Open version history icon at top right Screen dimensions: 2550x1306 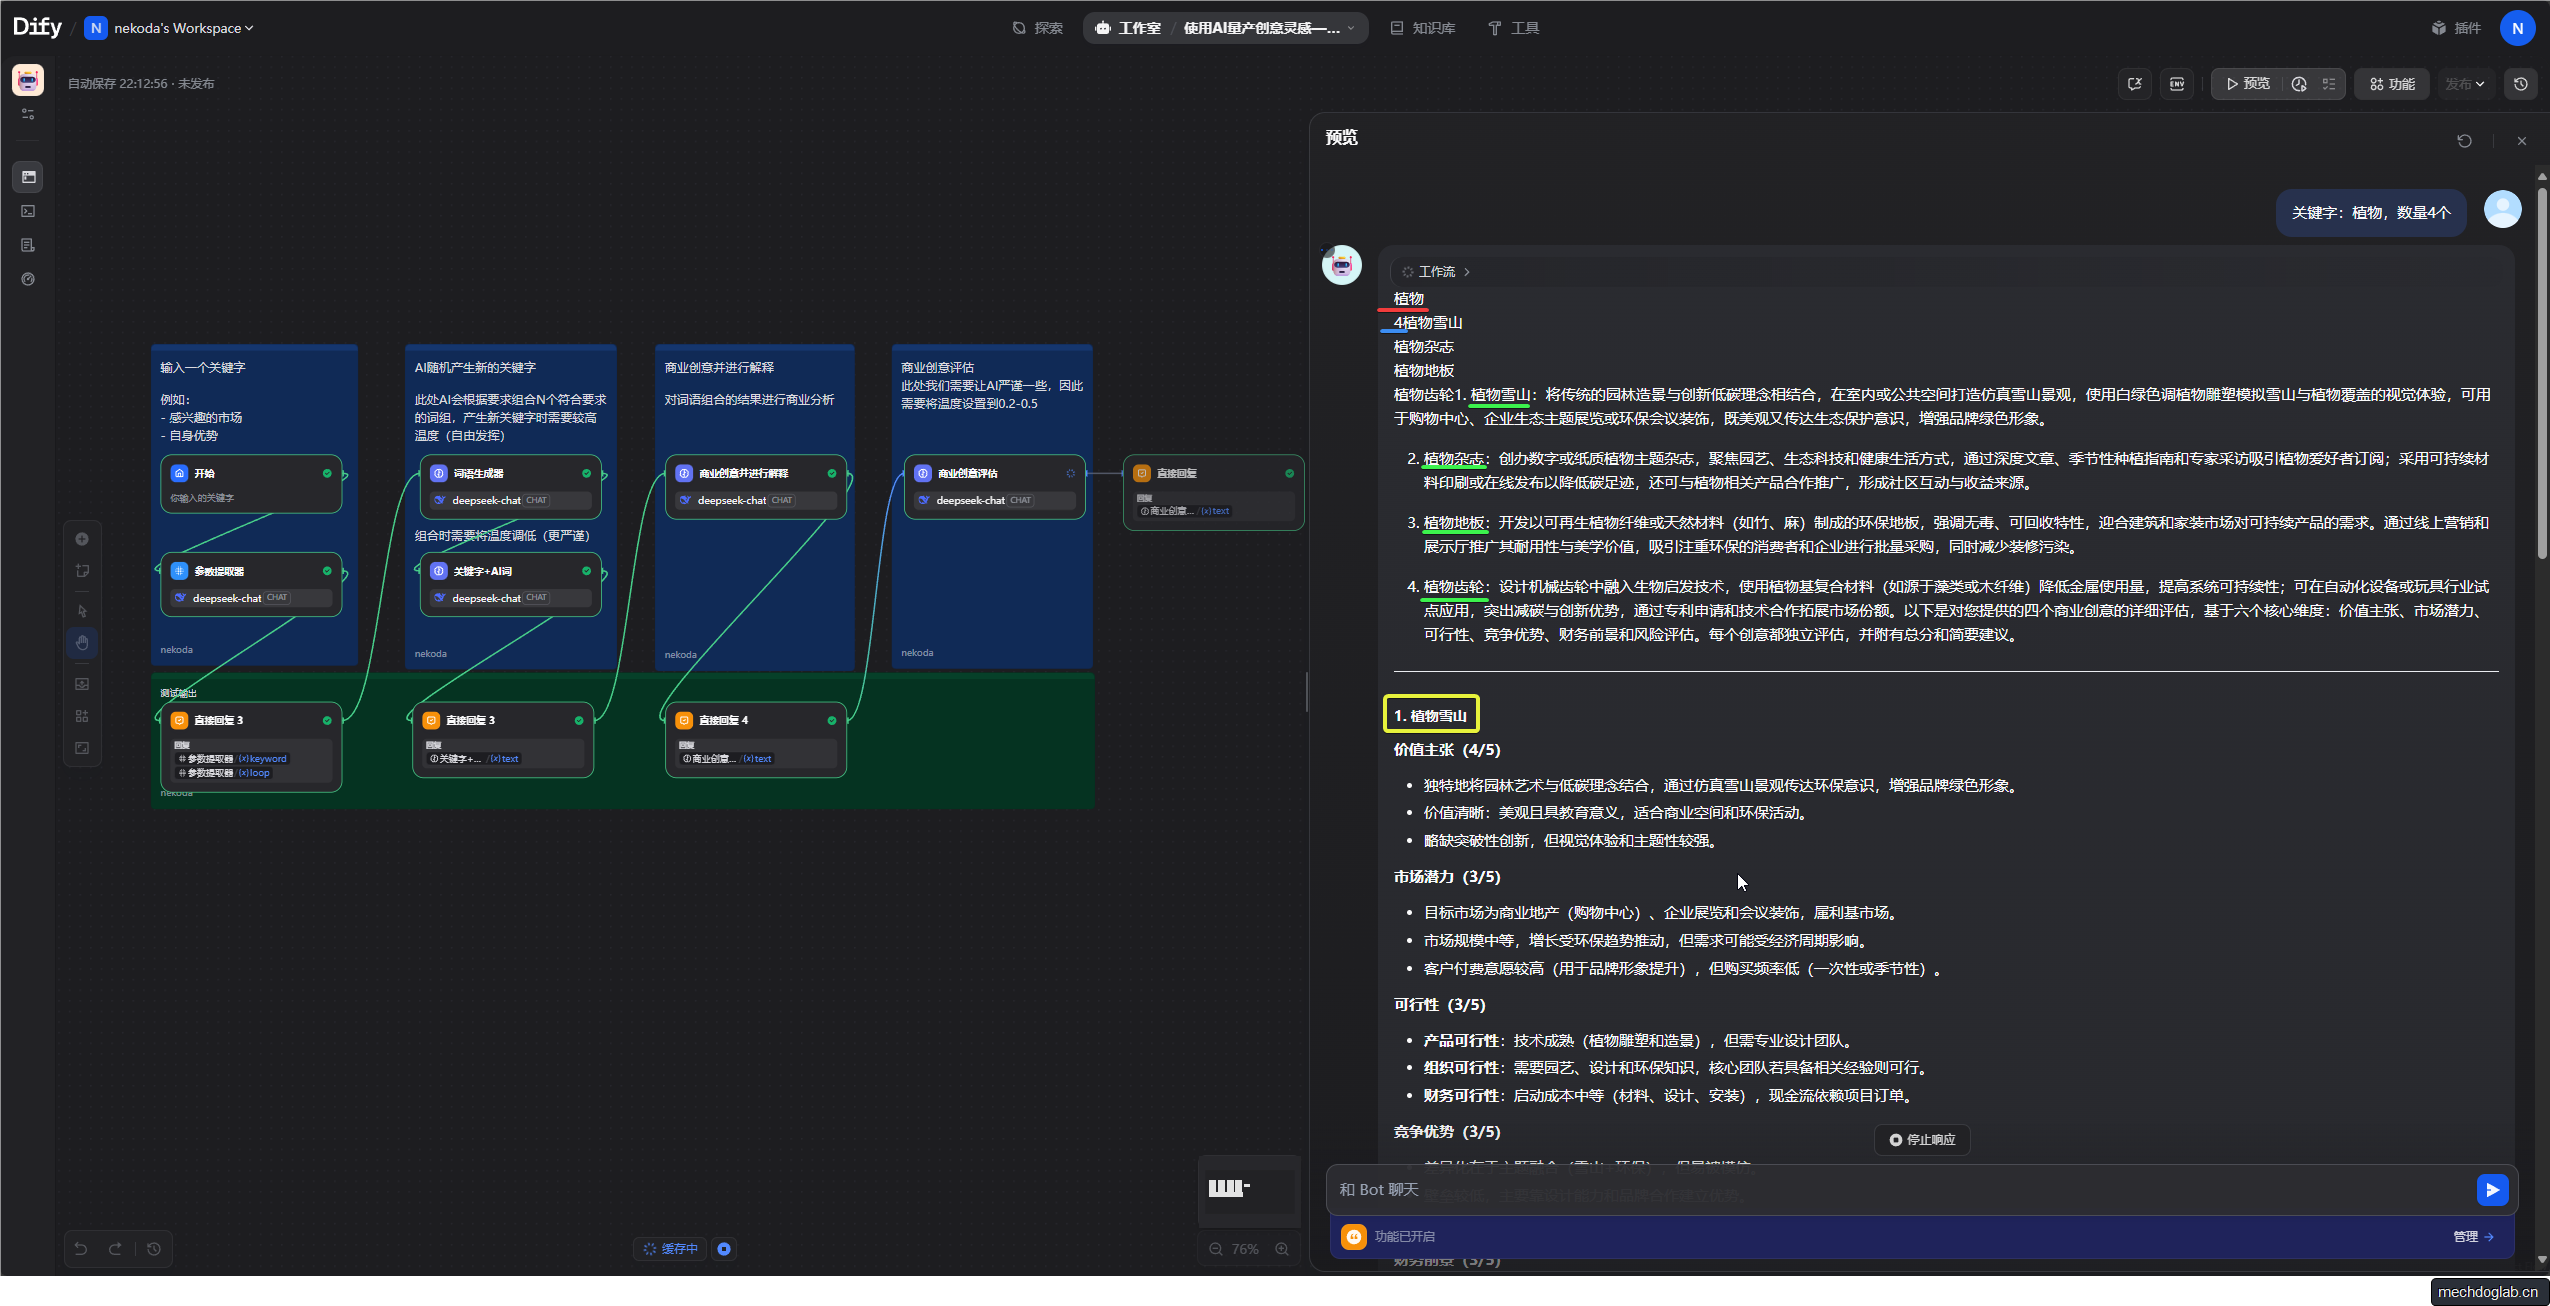(2520, 84)
